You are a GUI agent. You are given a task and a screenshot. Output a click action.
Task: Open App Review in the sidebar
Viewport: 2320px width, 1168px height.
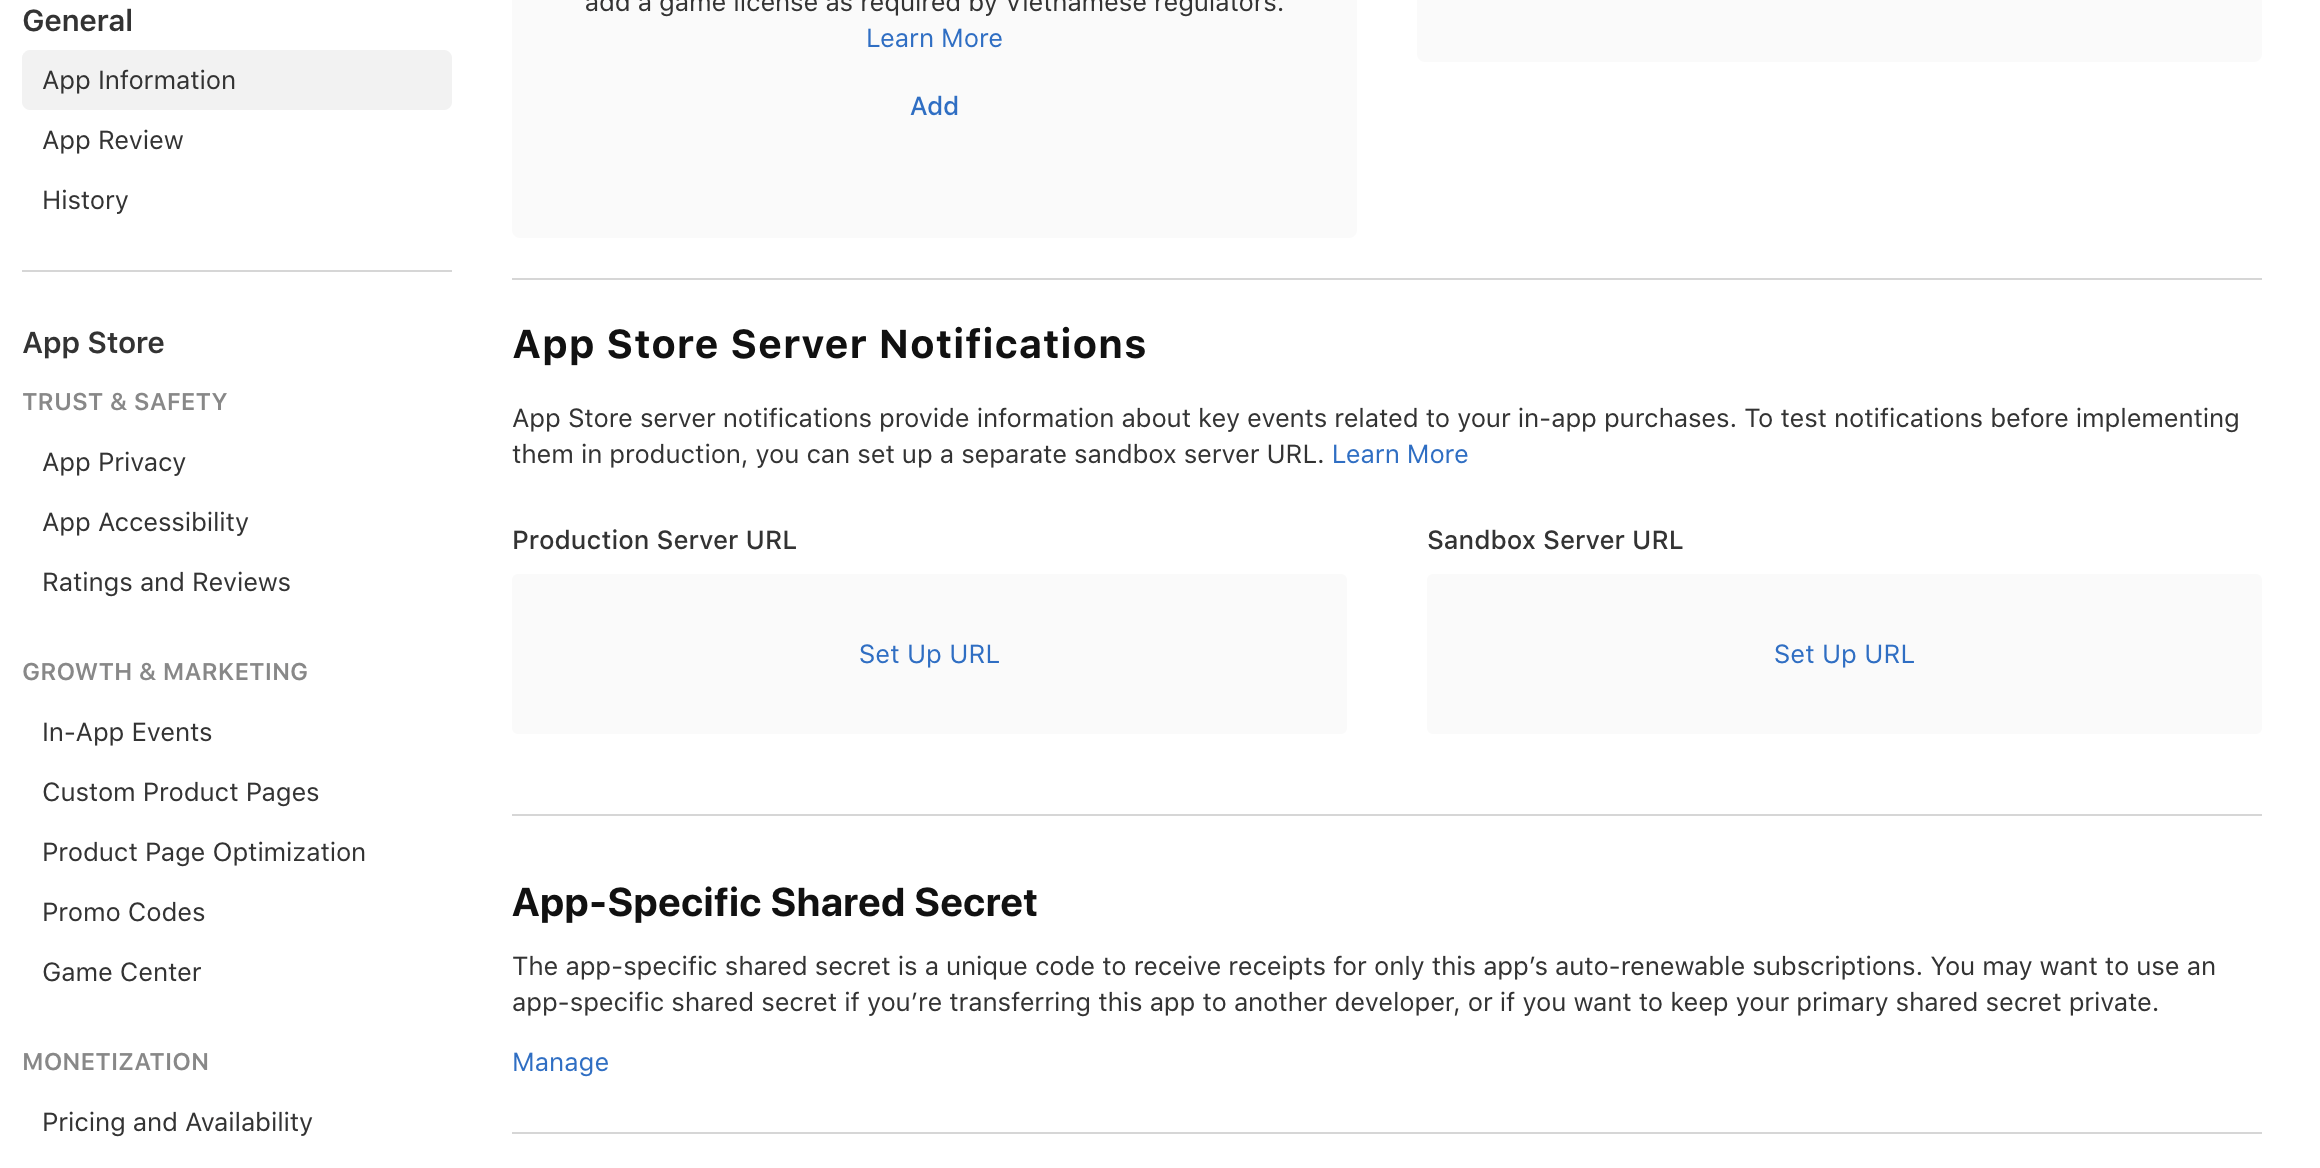point(112,140)
